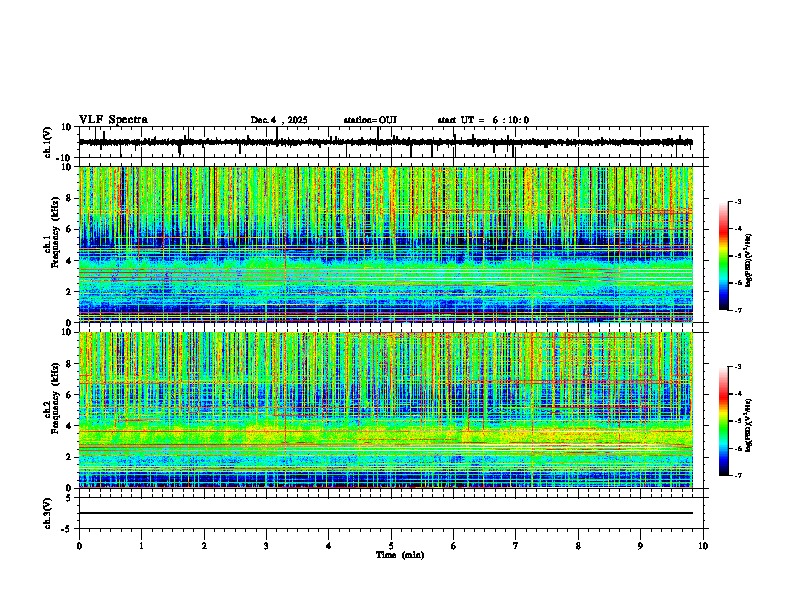Click time axis tick label "6"
792x612 pixels.
tap(454, 546)
